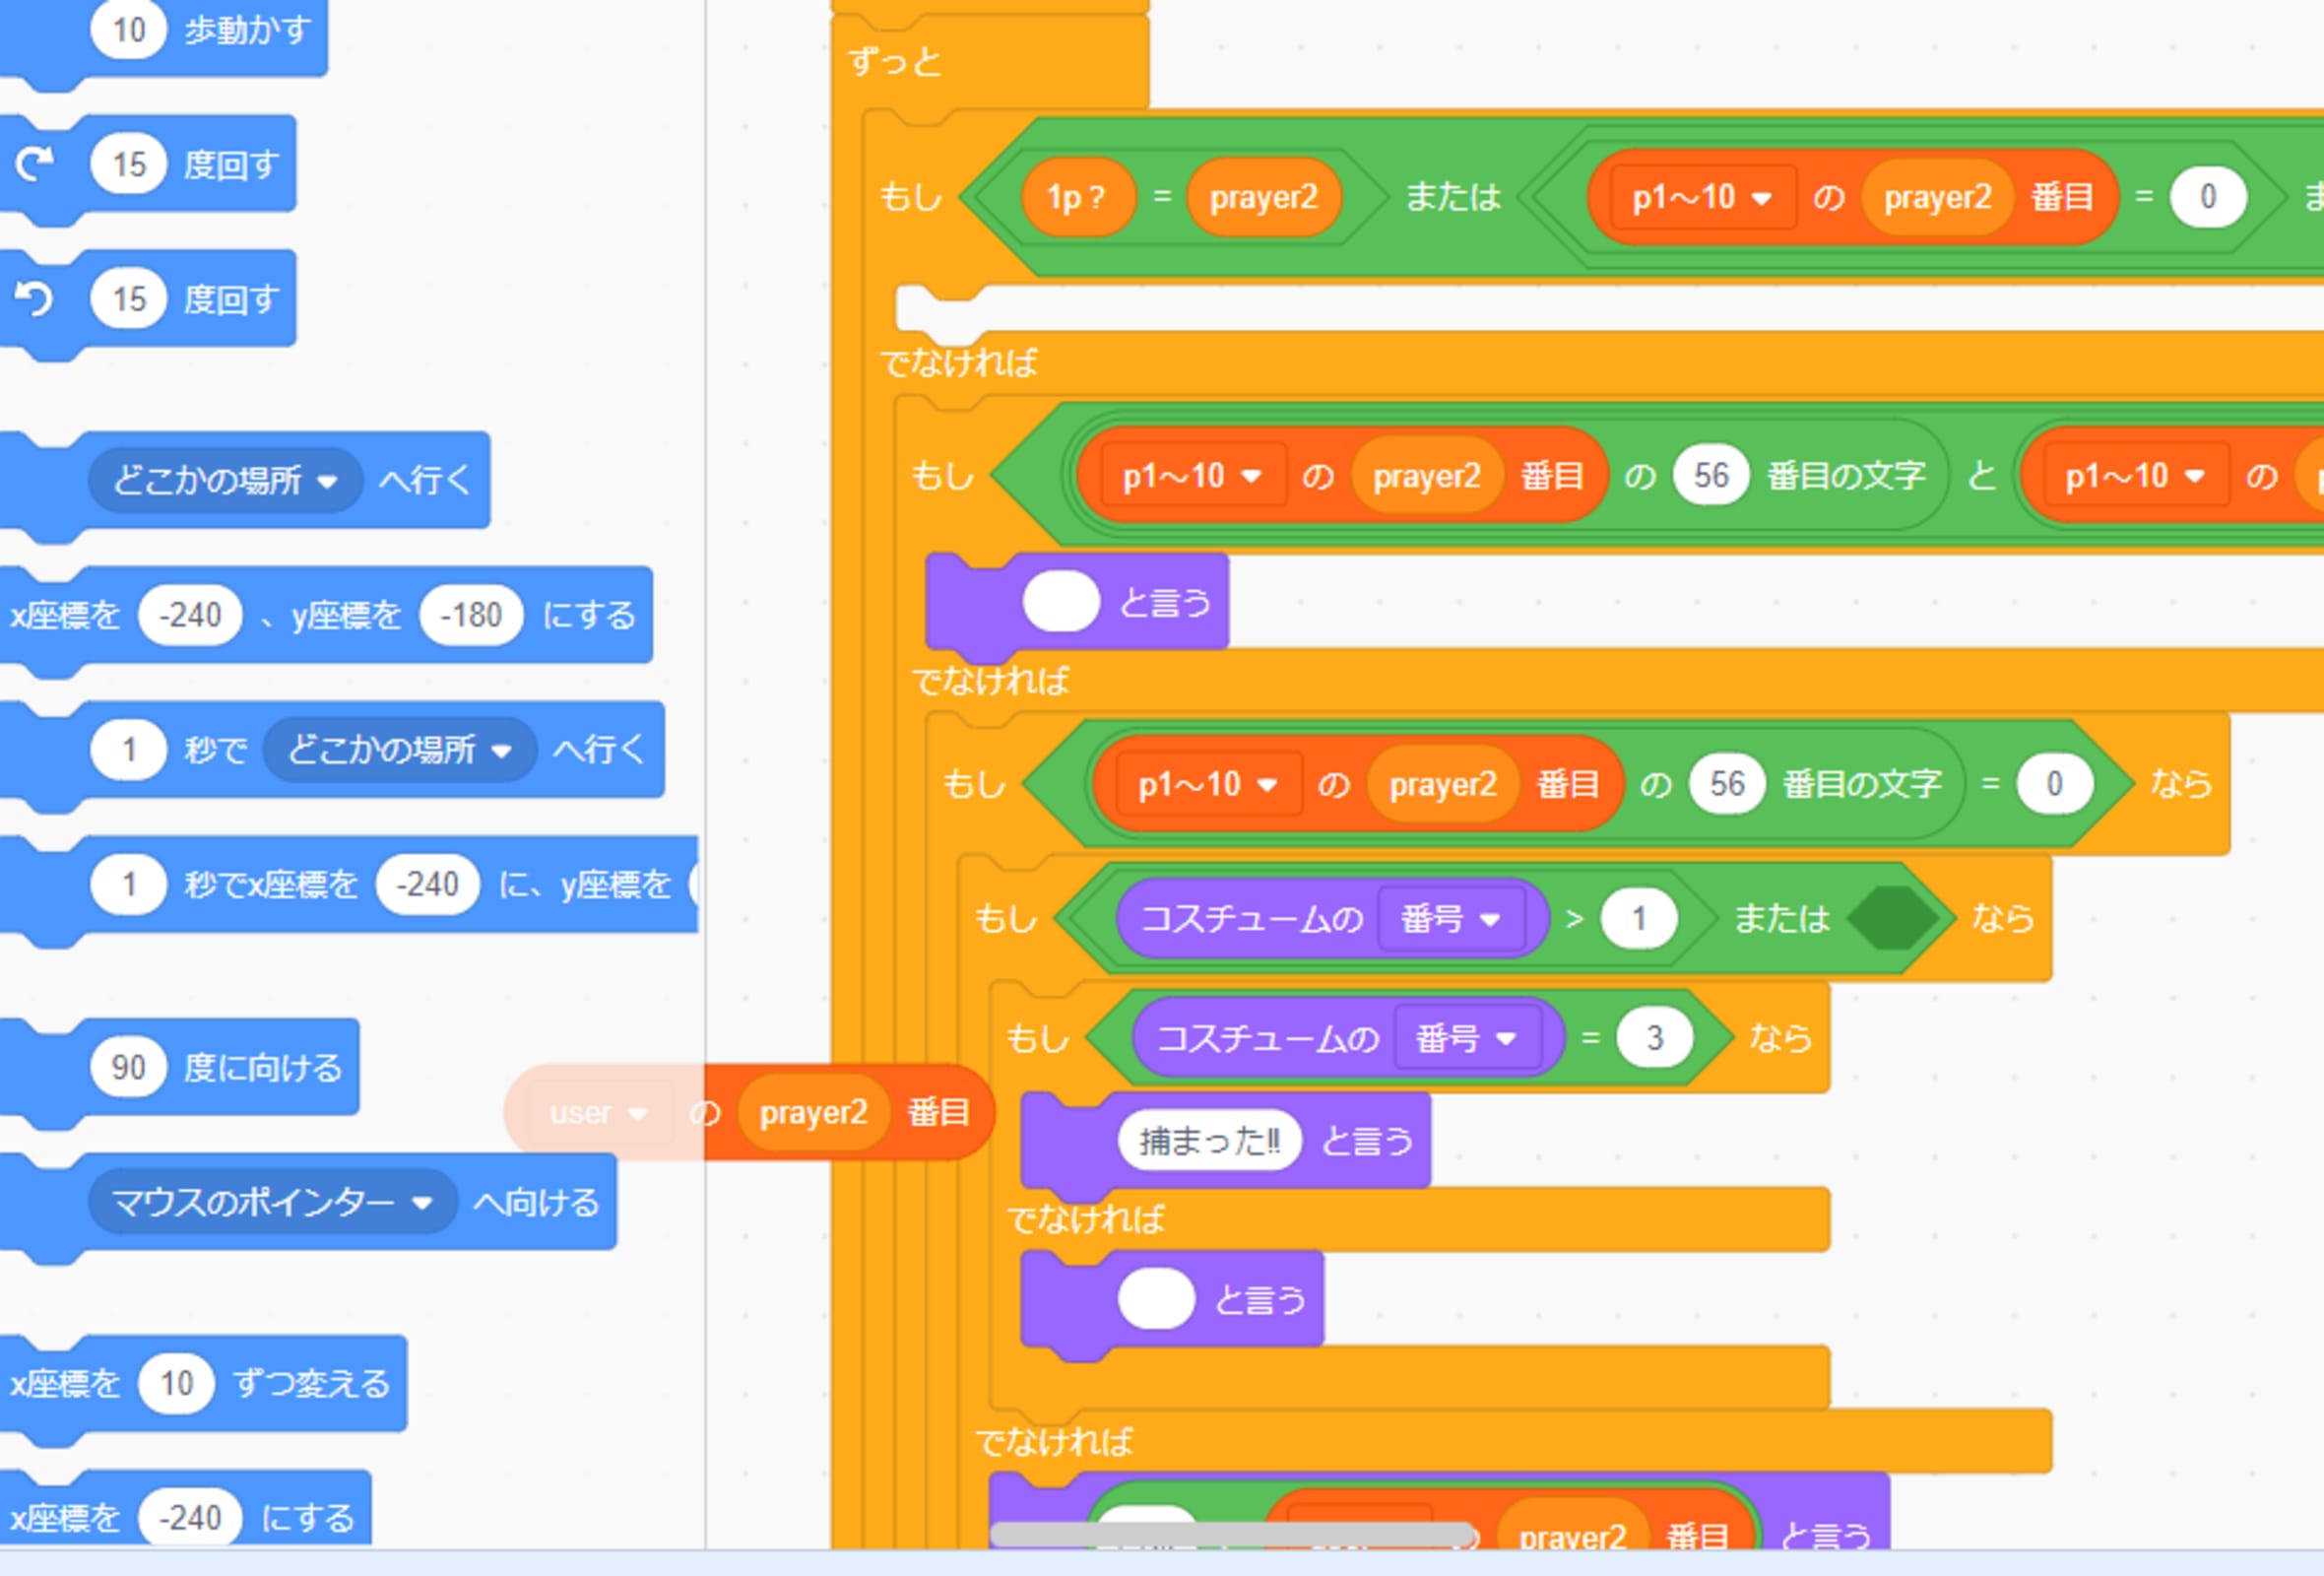Open コスチュームの 番号 dropdown in > 1 condition
The image size is (2324, 1576).
click(x=1450, y=918)
